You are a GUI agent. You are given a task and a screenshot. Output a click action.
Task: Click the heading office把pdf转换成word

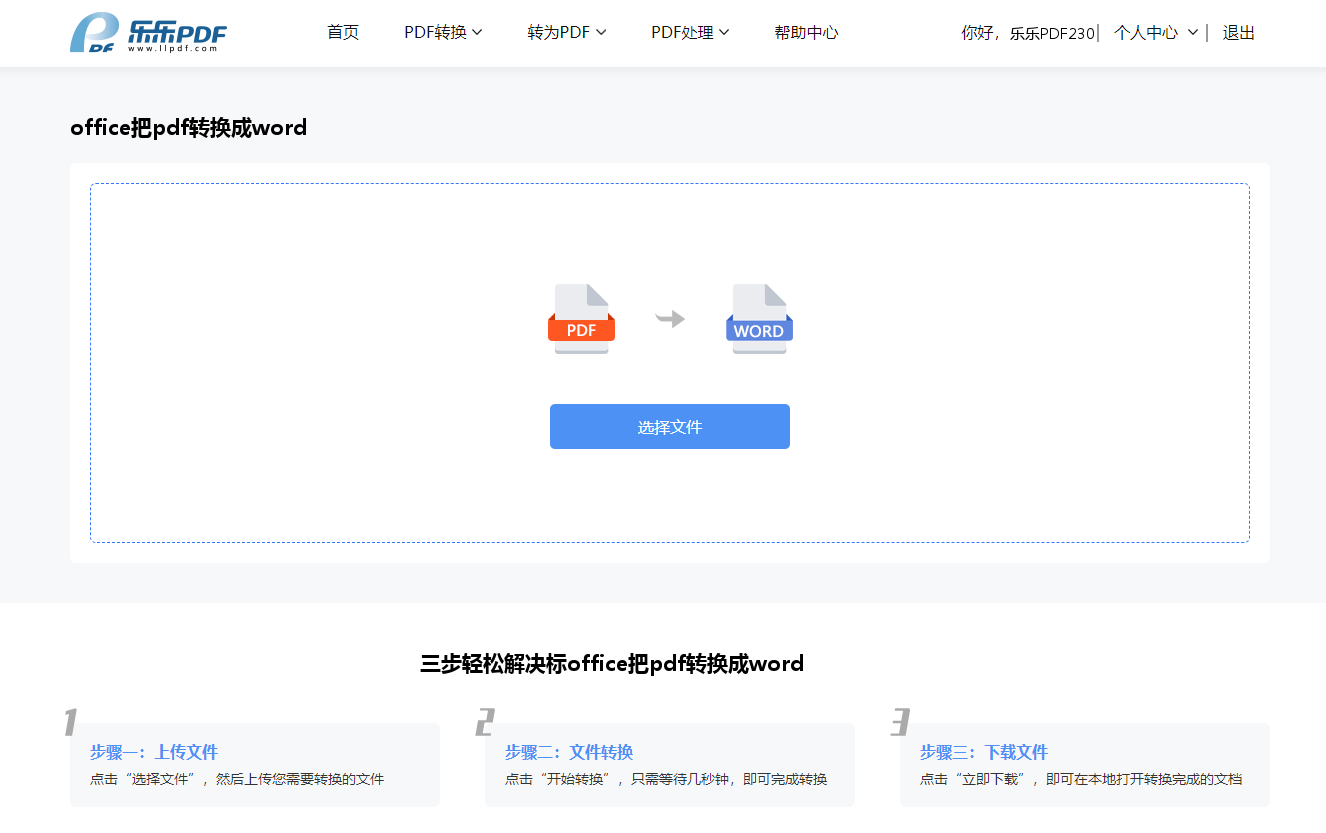point(189,128)
